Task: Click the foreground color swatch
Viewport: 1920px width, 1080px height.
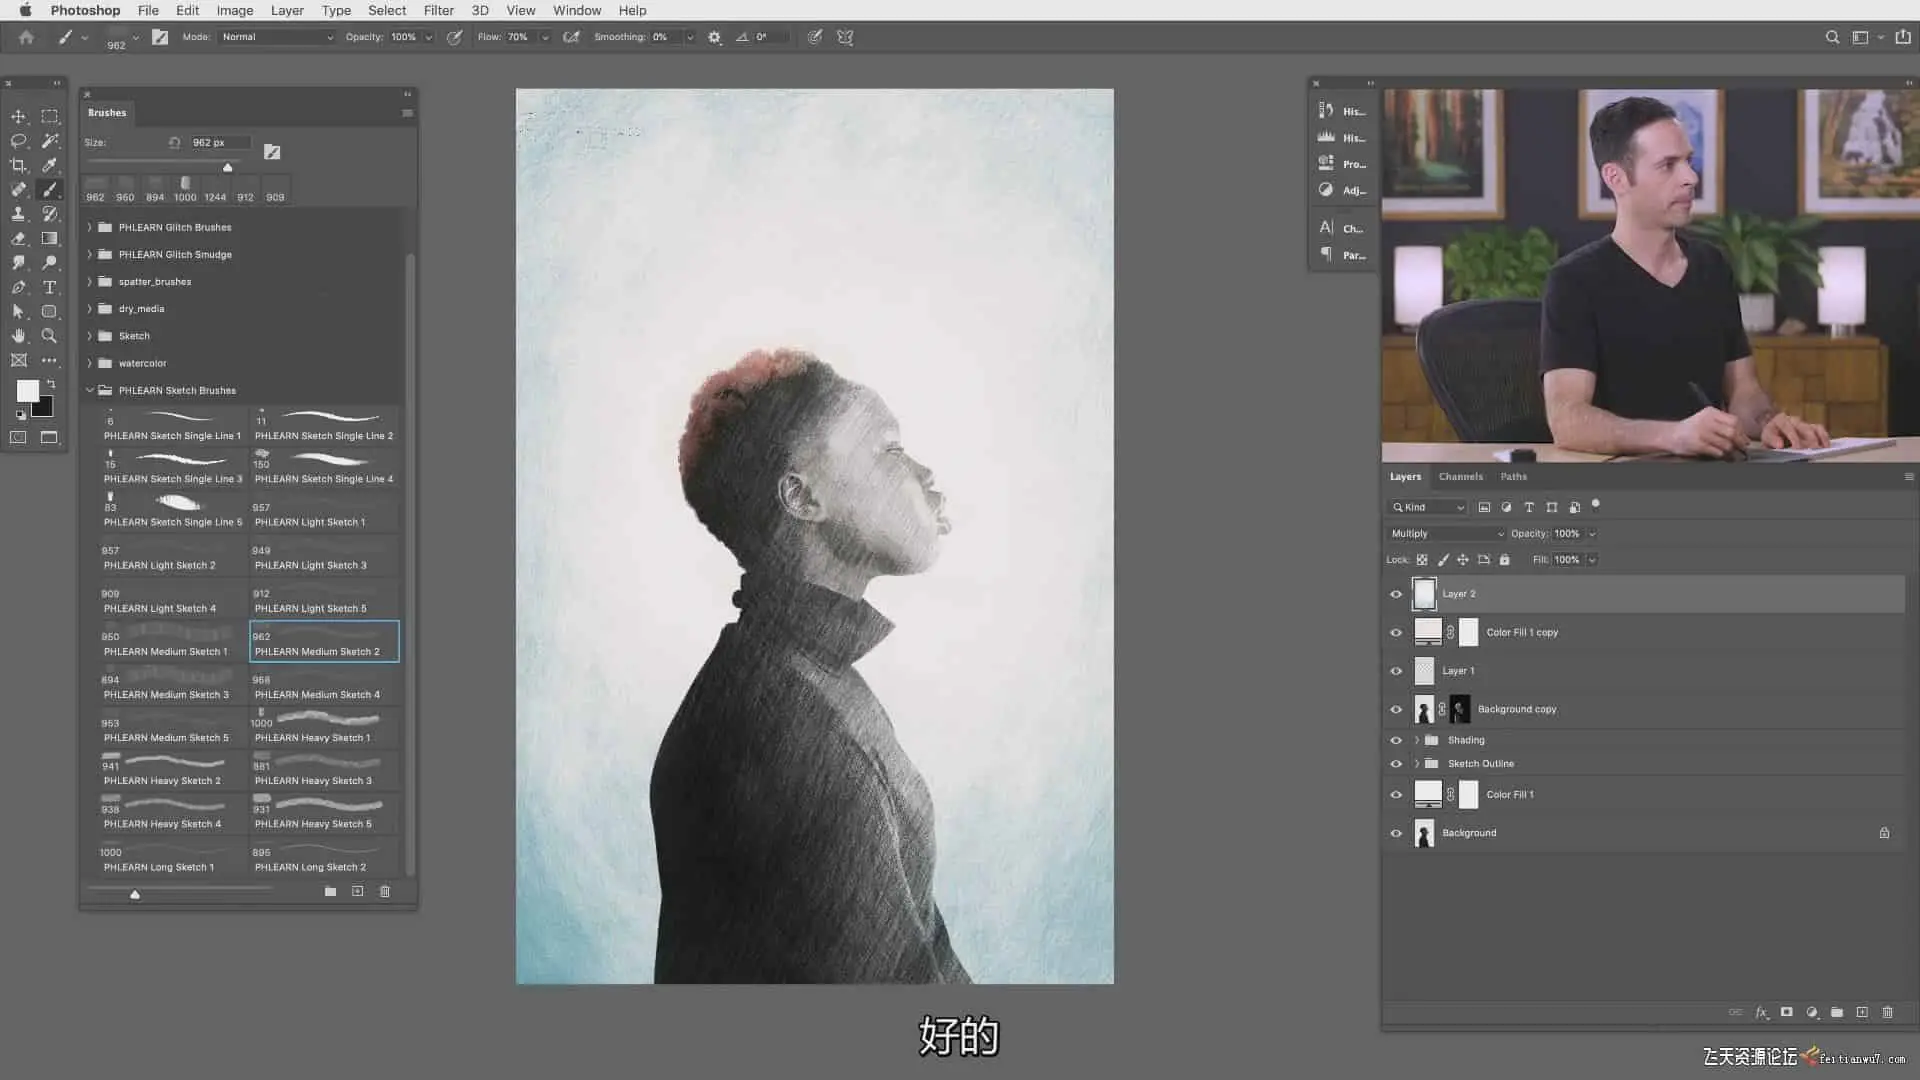Action: tap(27, 391)
